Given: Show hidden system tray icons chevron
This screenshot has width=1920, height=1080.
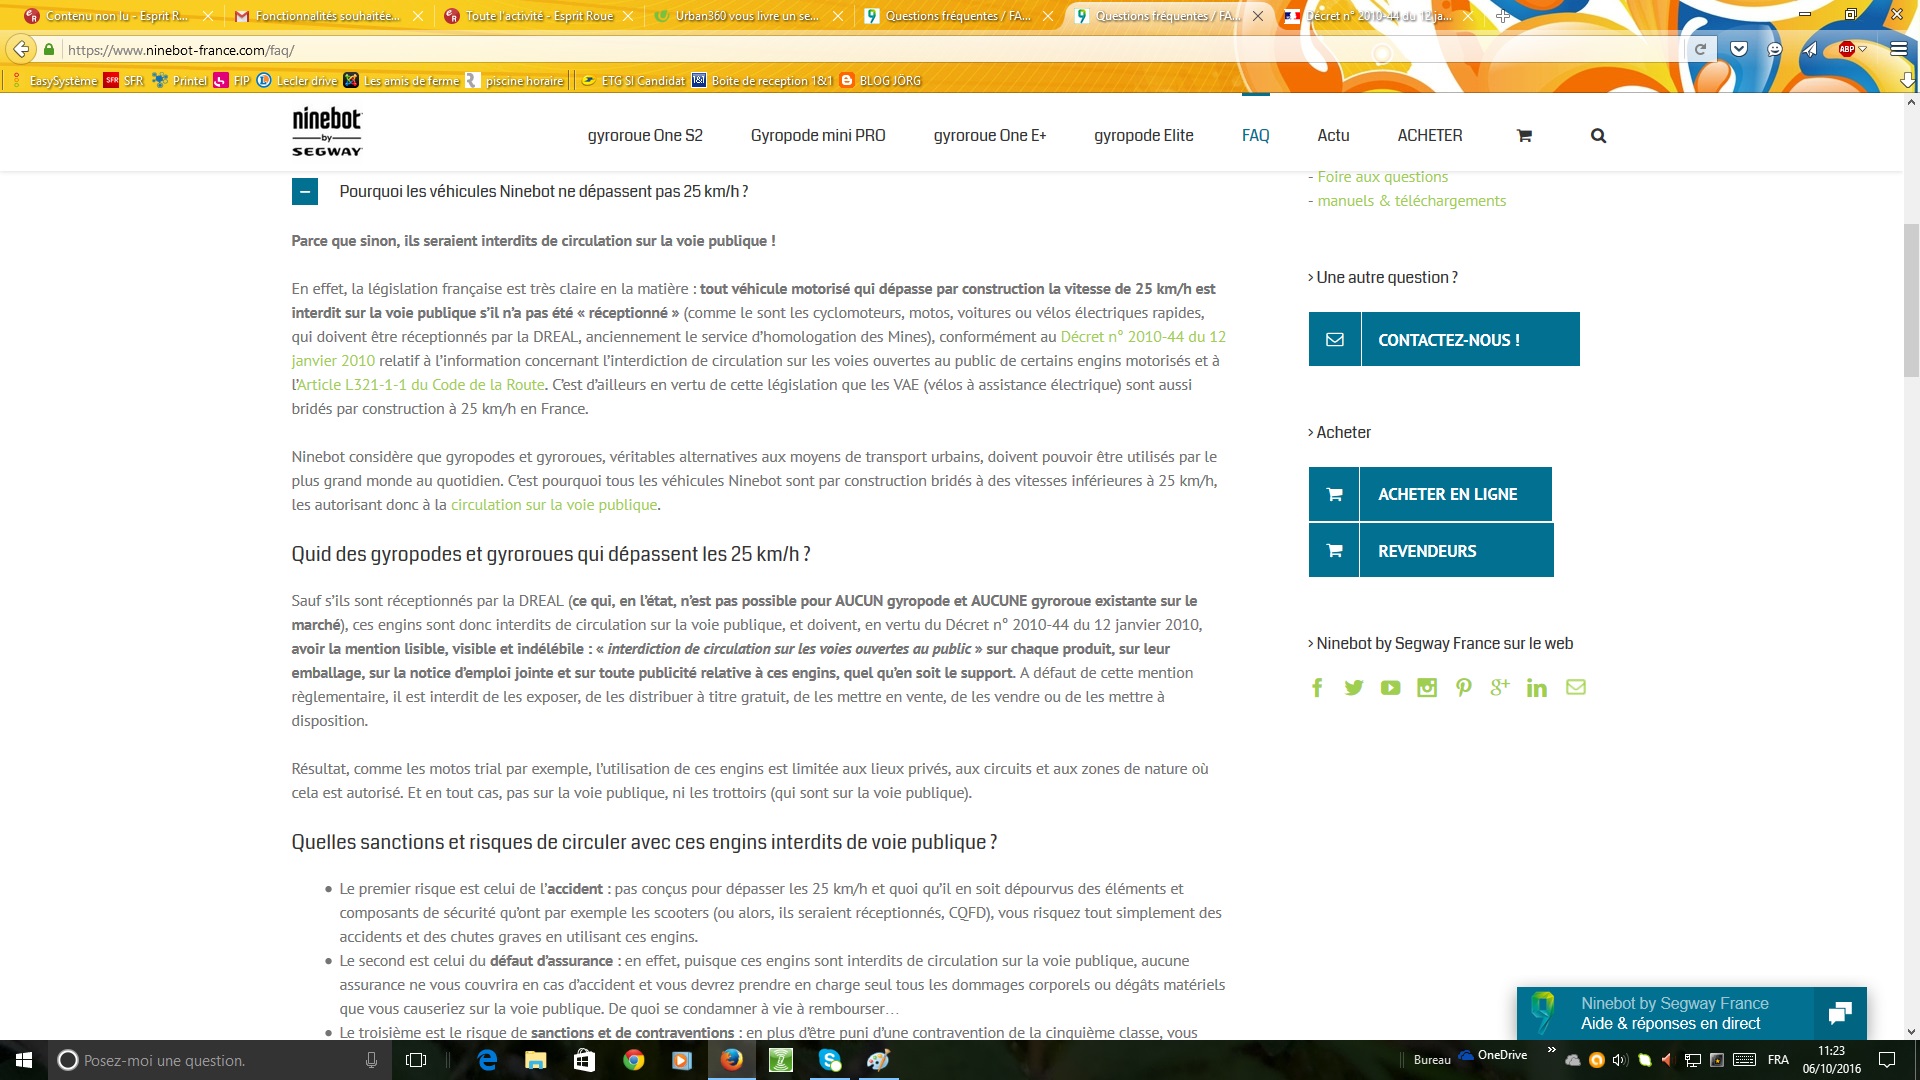Looking at the screenshot, I should (x=1551, y=1050).
